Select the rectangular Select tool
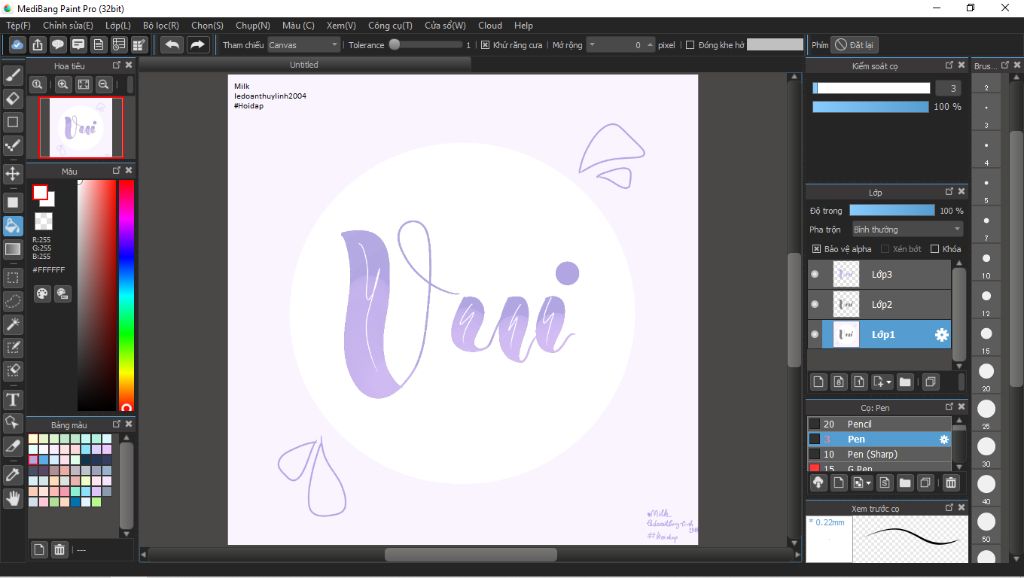1024x578 pixels. pos(12,278)
